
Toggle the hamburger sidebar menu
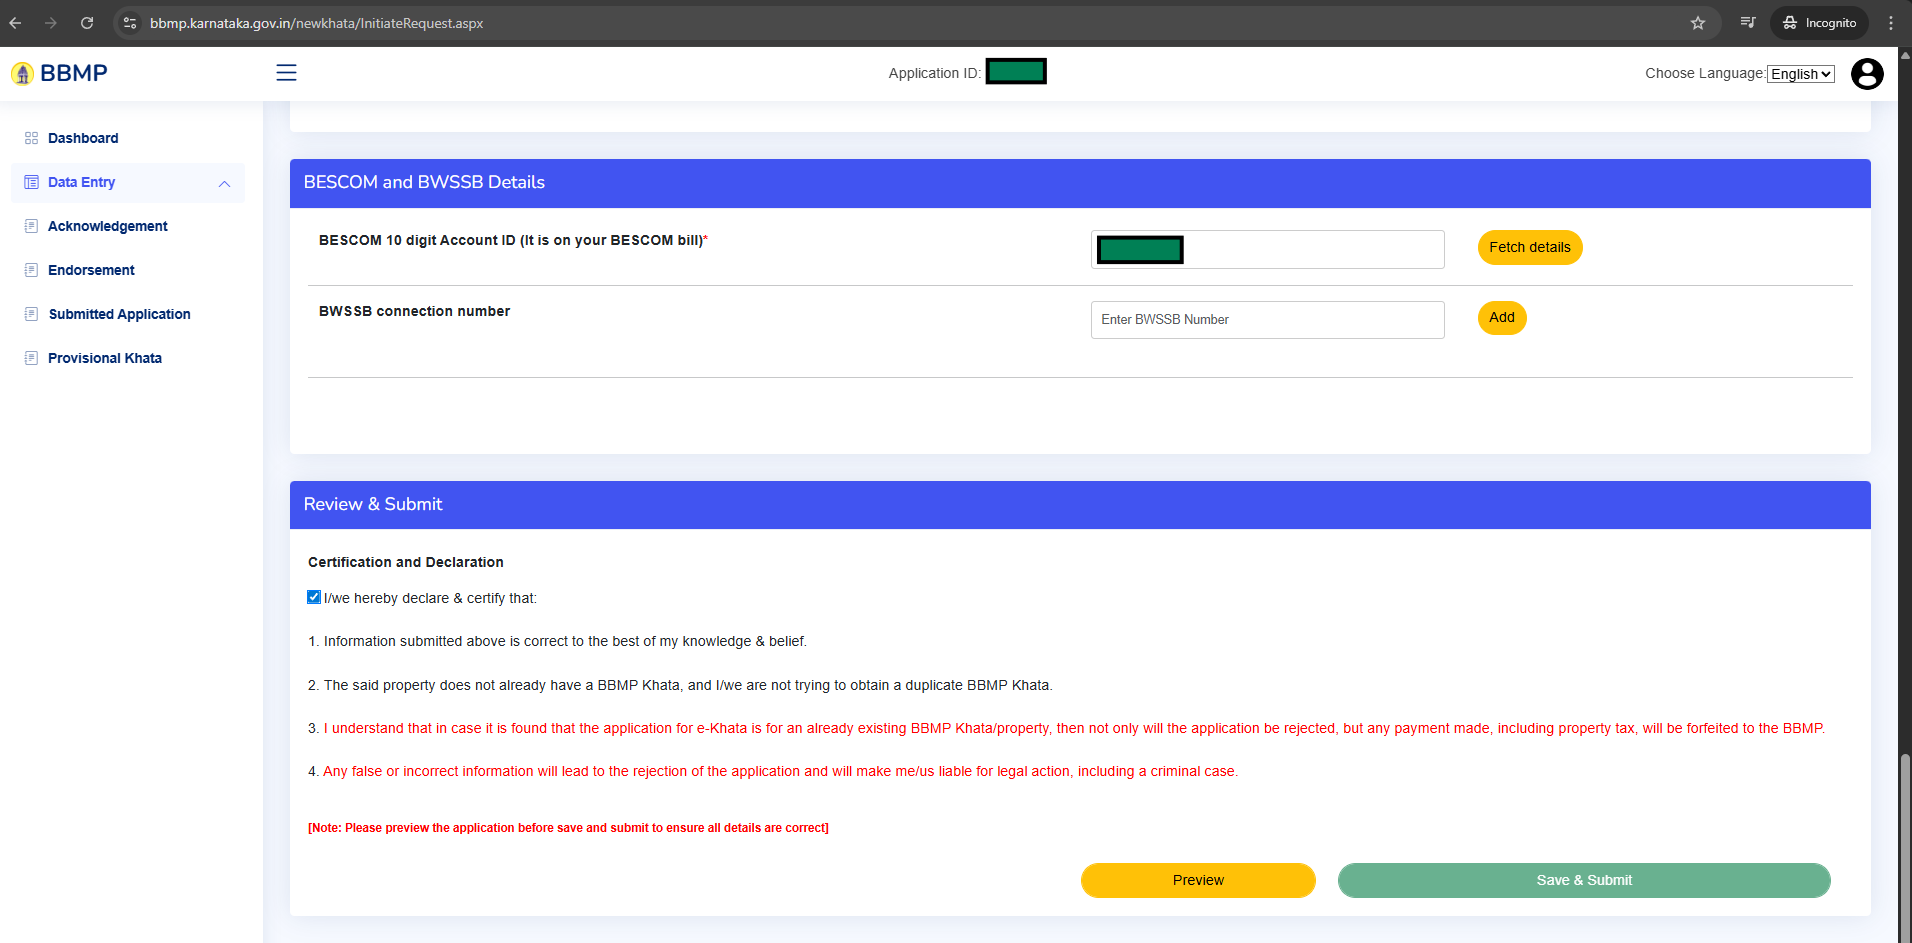pyautogui.click(x=286, y=72)
